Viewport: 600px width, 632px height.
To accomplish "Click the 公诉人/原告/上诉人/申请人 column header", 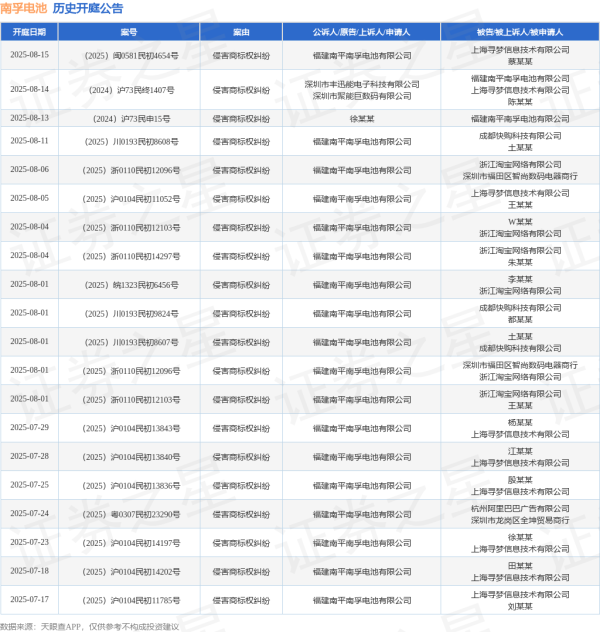I will [361, 32].
